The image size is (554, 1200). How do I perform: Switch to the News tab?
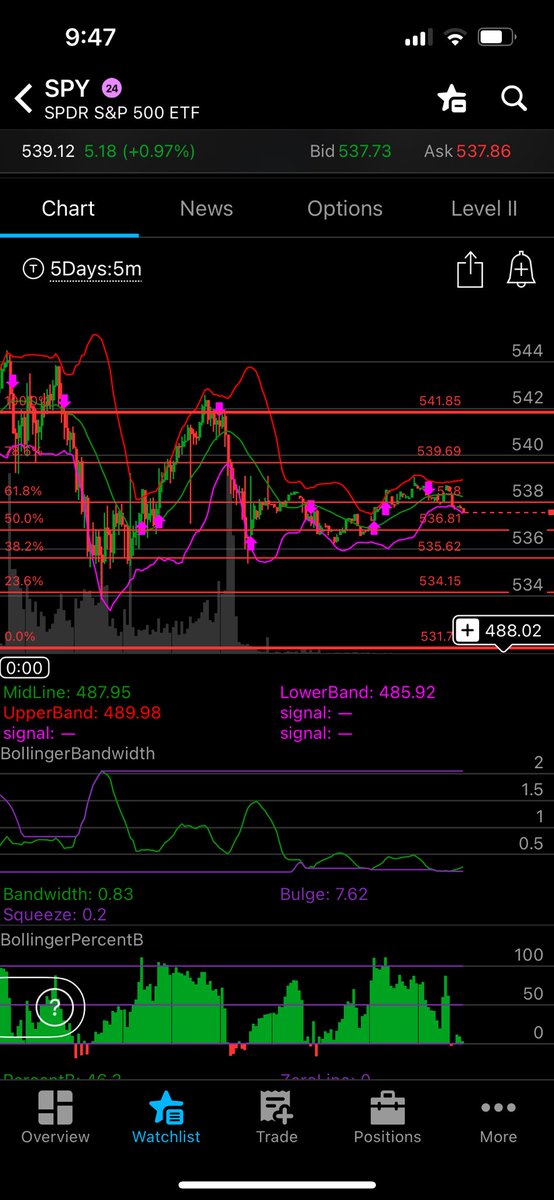pyautogui.click(x=206, y=208)
